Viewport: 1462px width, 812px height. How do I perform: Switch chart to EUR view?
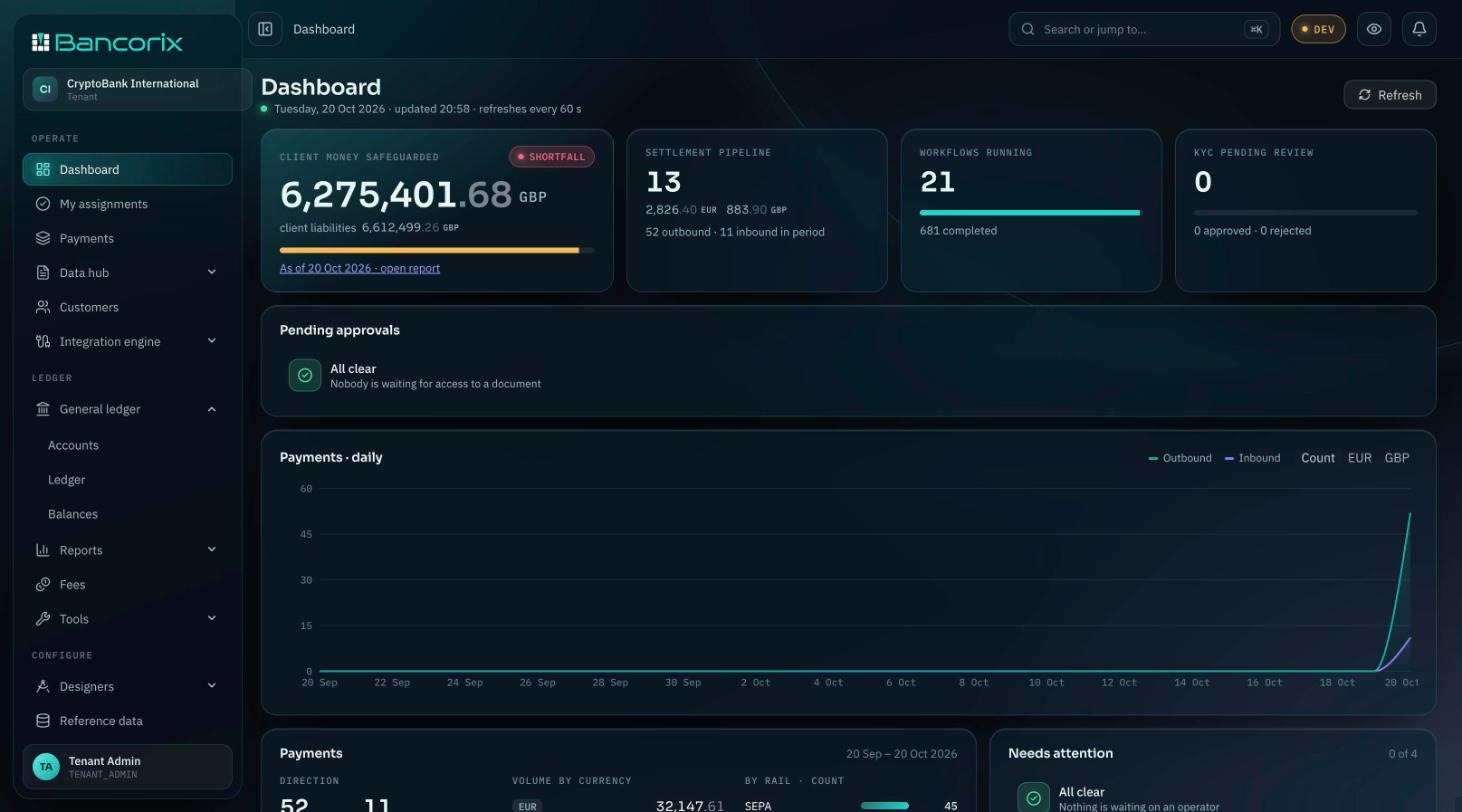click(1359, 458)
